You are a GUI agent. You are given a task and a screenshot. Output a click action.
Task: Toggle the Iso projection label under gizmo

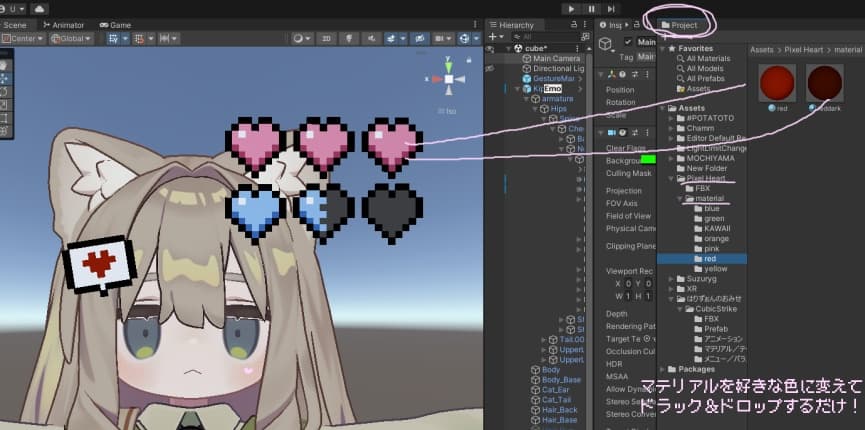click(447, 111)
